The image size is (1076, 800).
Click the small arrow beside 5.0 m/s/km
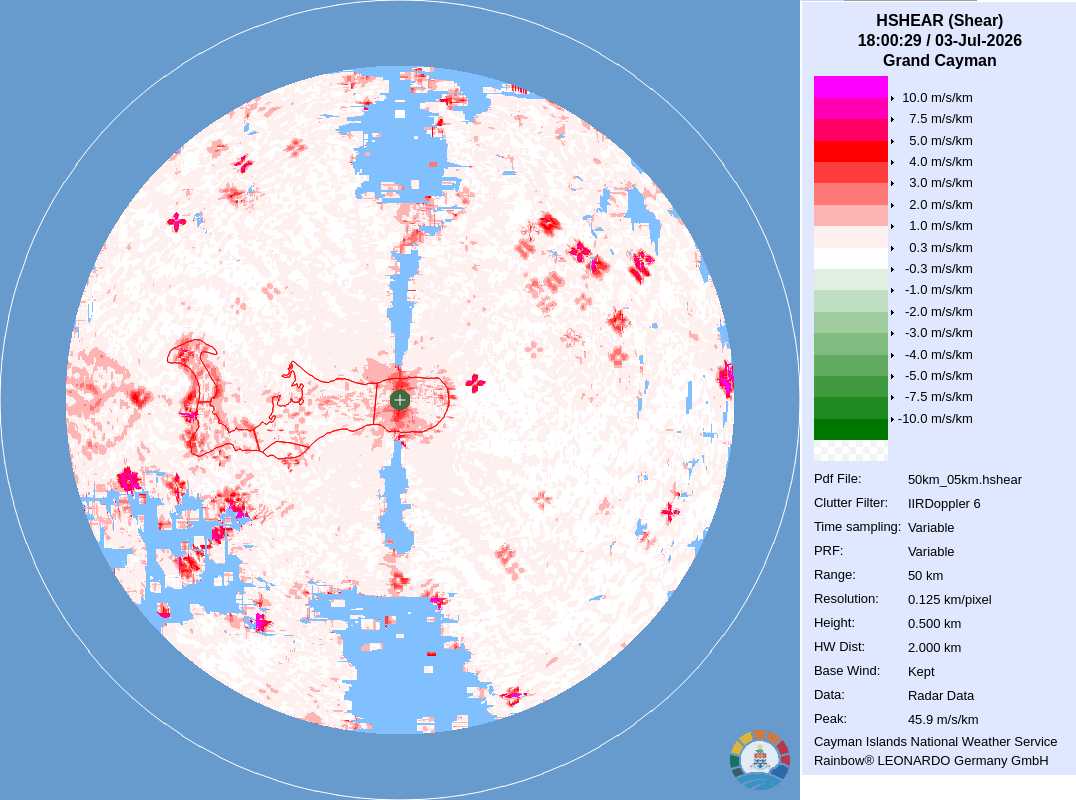[892, 141]
